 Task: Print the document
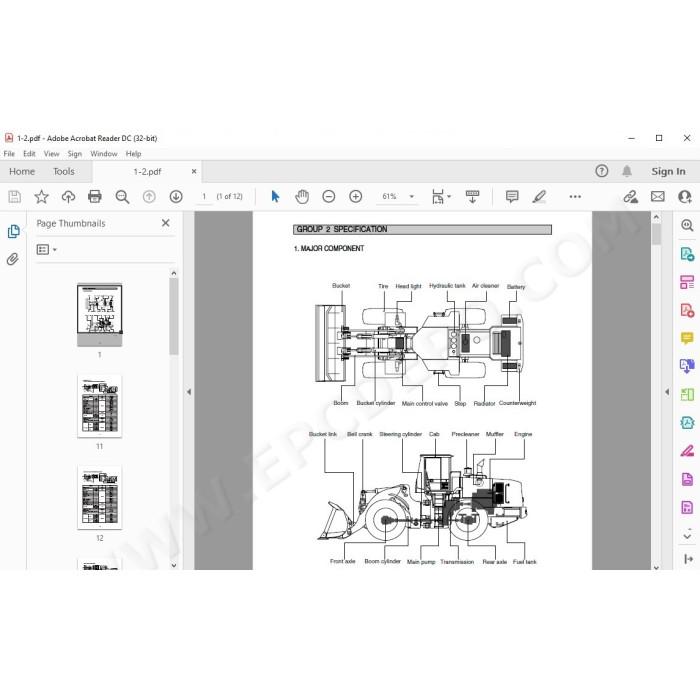(95, 196)
